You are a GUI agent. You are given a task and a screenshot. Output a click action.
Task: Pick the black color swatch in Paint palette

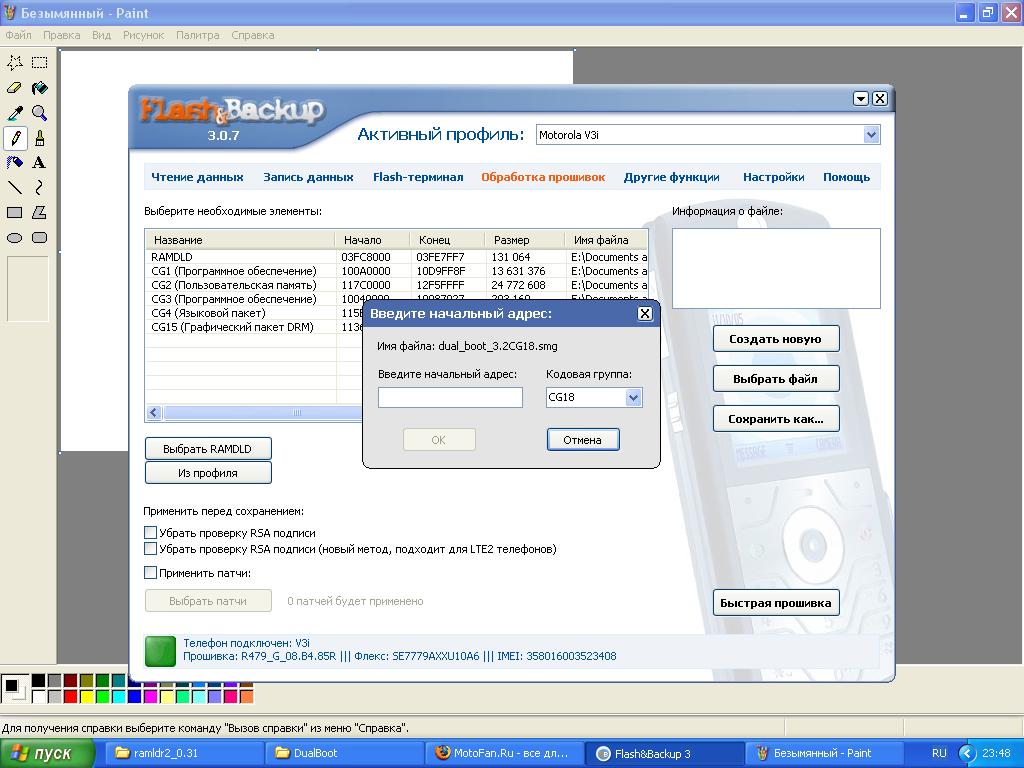[39, 681]
